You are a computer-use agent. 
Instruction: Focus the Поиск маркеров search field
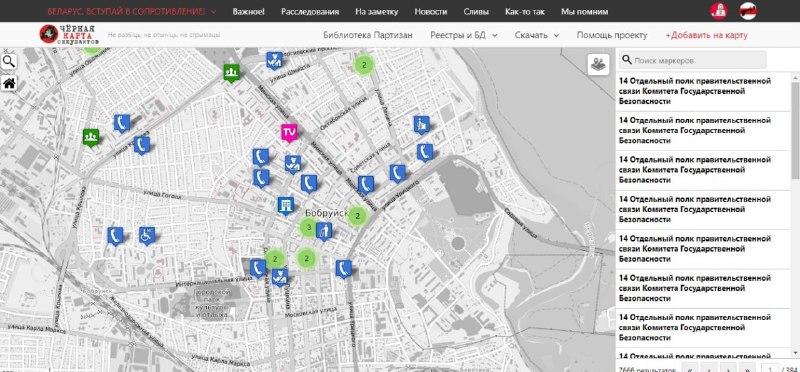(x=693, y=60)
